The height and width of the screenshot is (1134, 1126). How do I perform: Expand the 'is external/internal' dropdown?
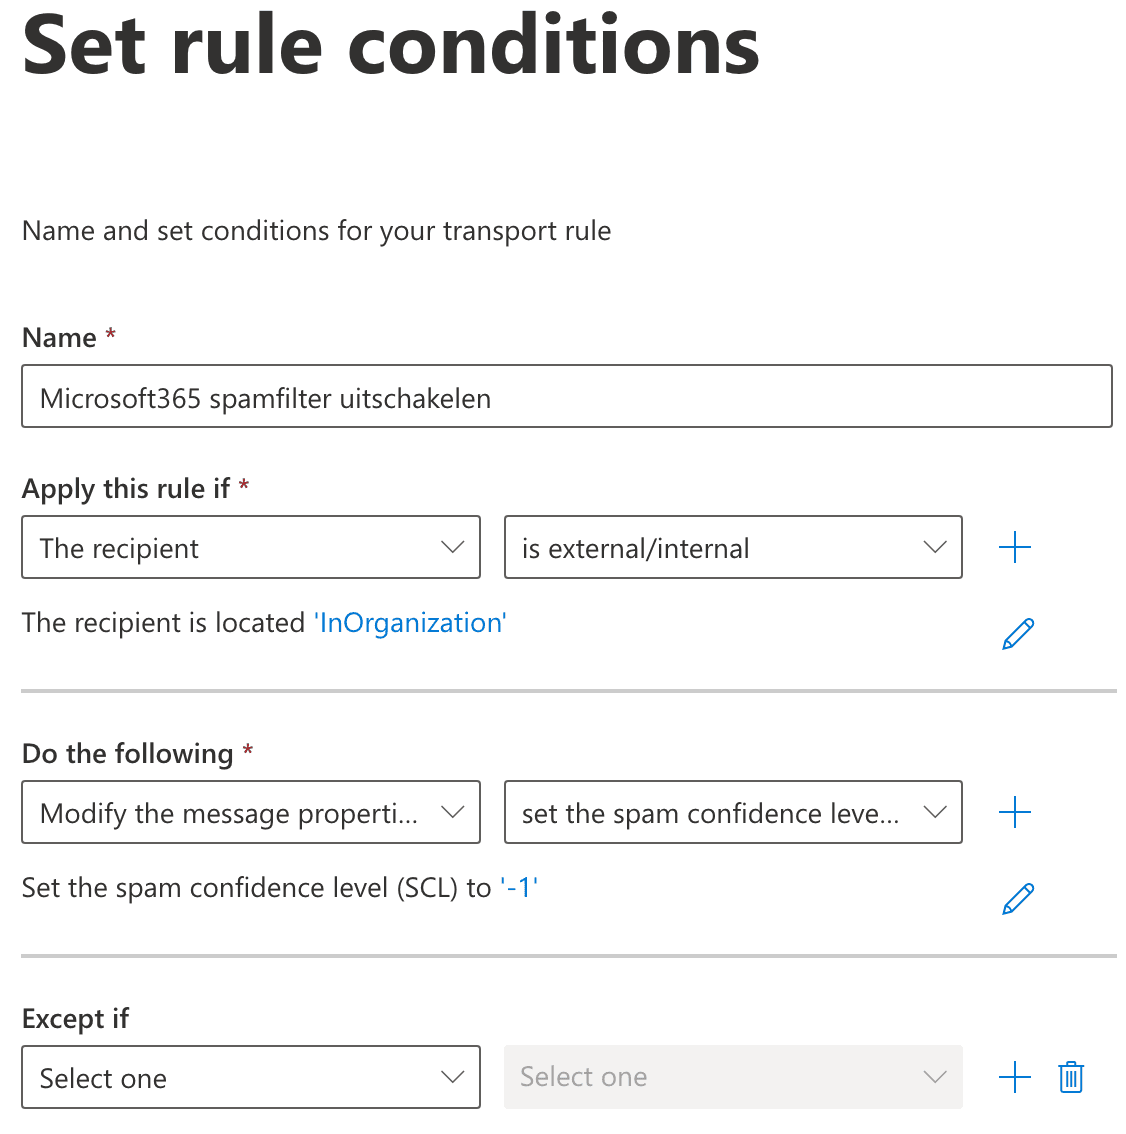pos(733,547)
